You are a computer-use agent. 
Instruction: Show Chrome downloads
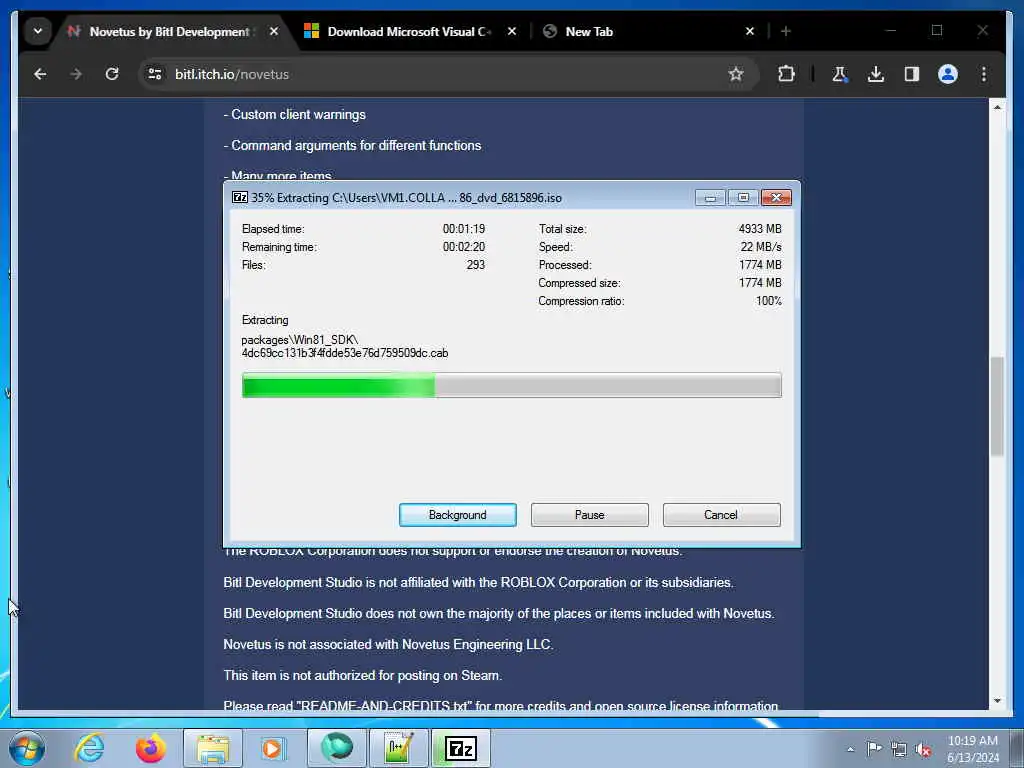[x=876, y=74]
